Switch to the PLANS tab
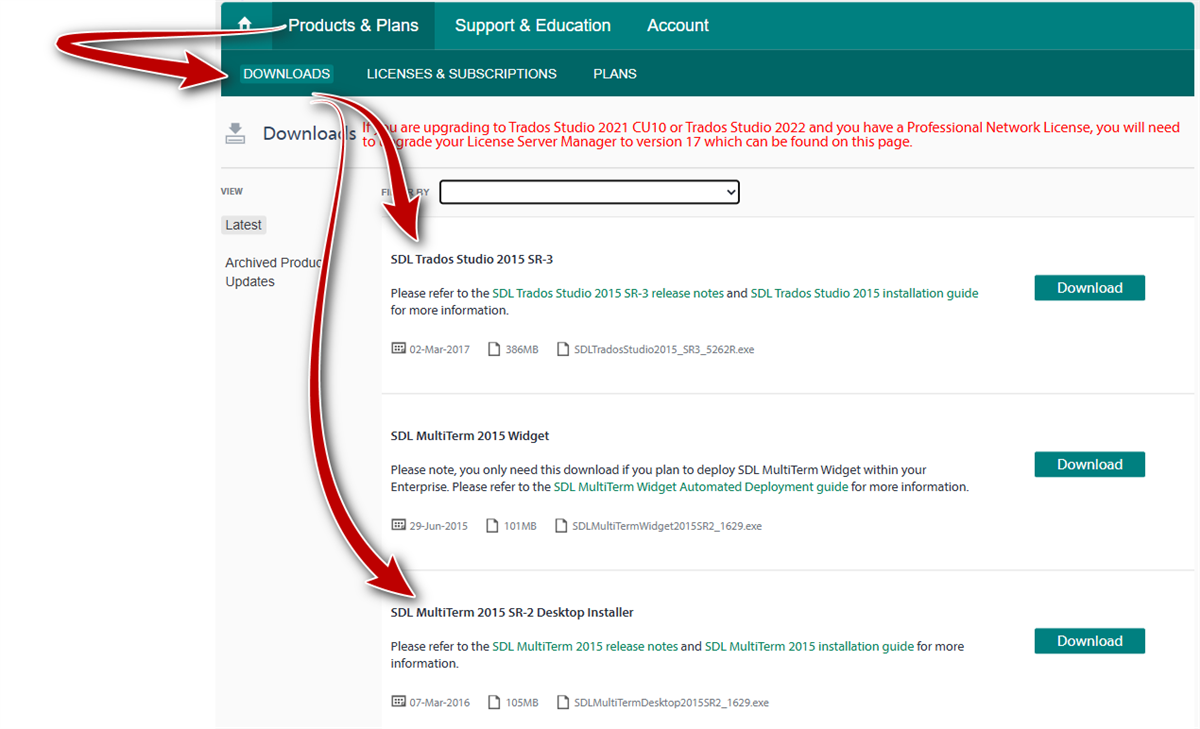 pos(614,73)
